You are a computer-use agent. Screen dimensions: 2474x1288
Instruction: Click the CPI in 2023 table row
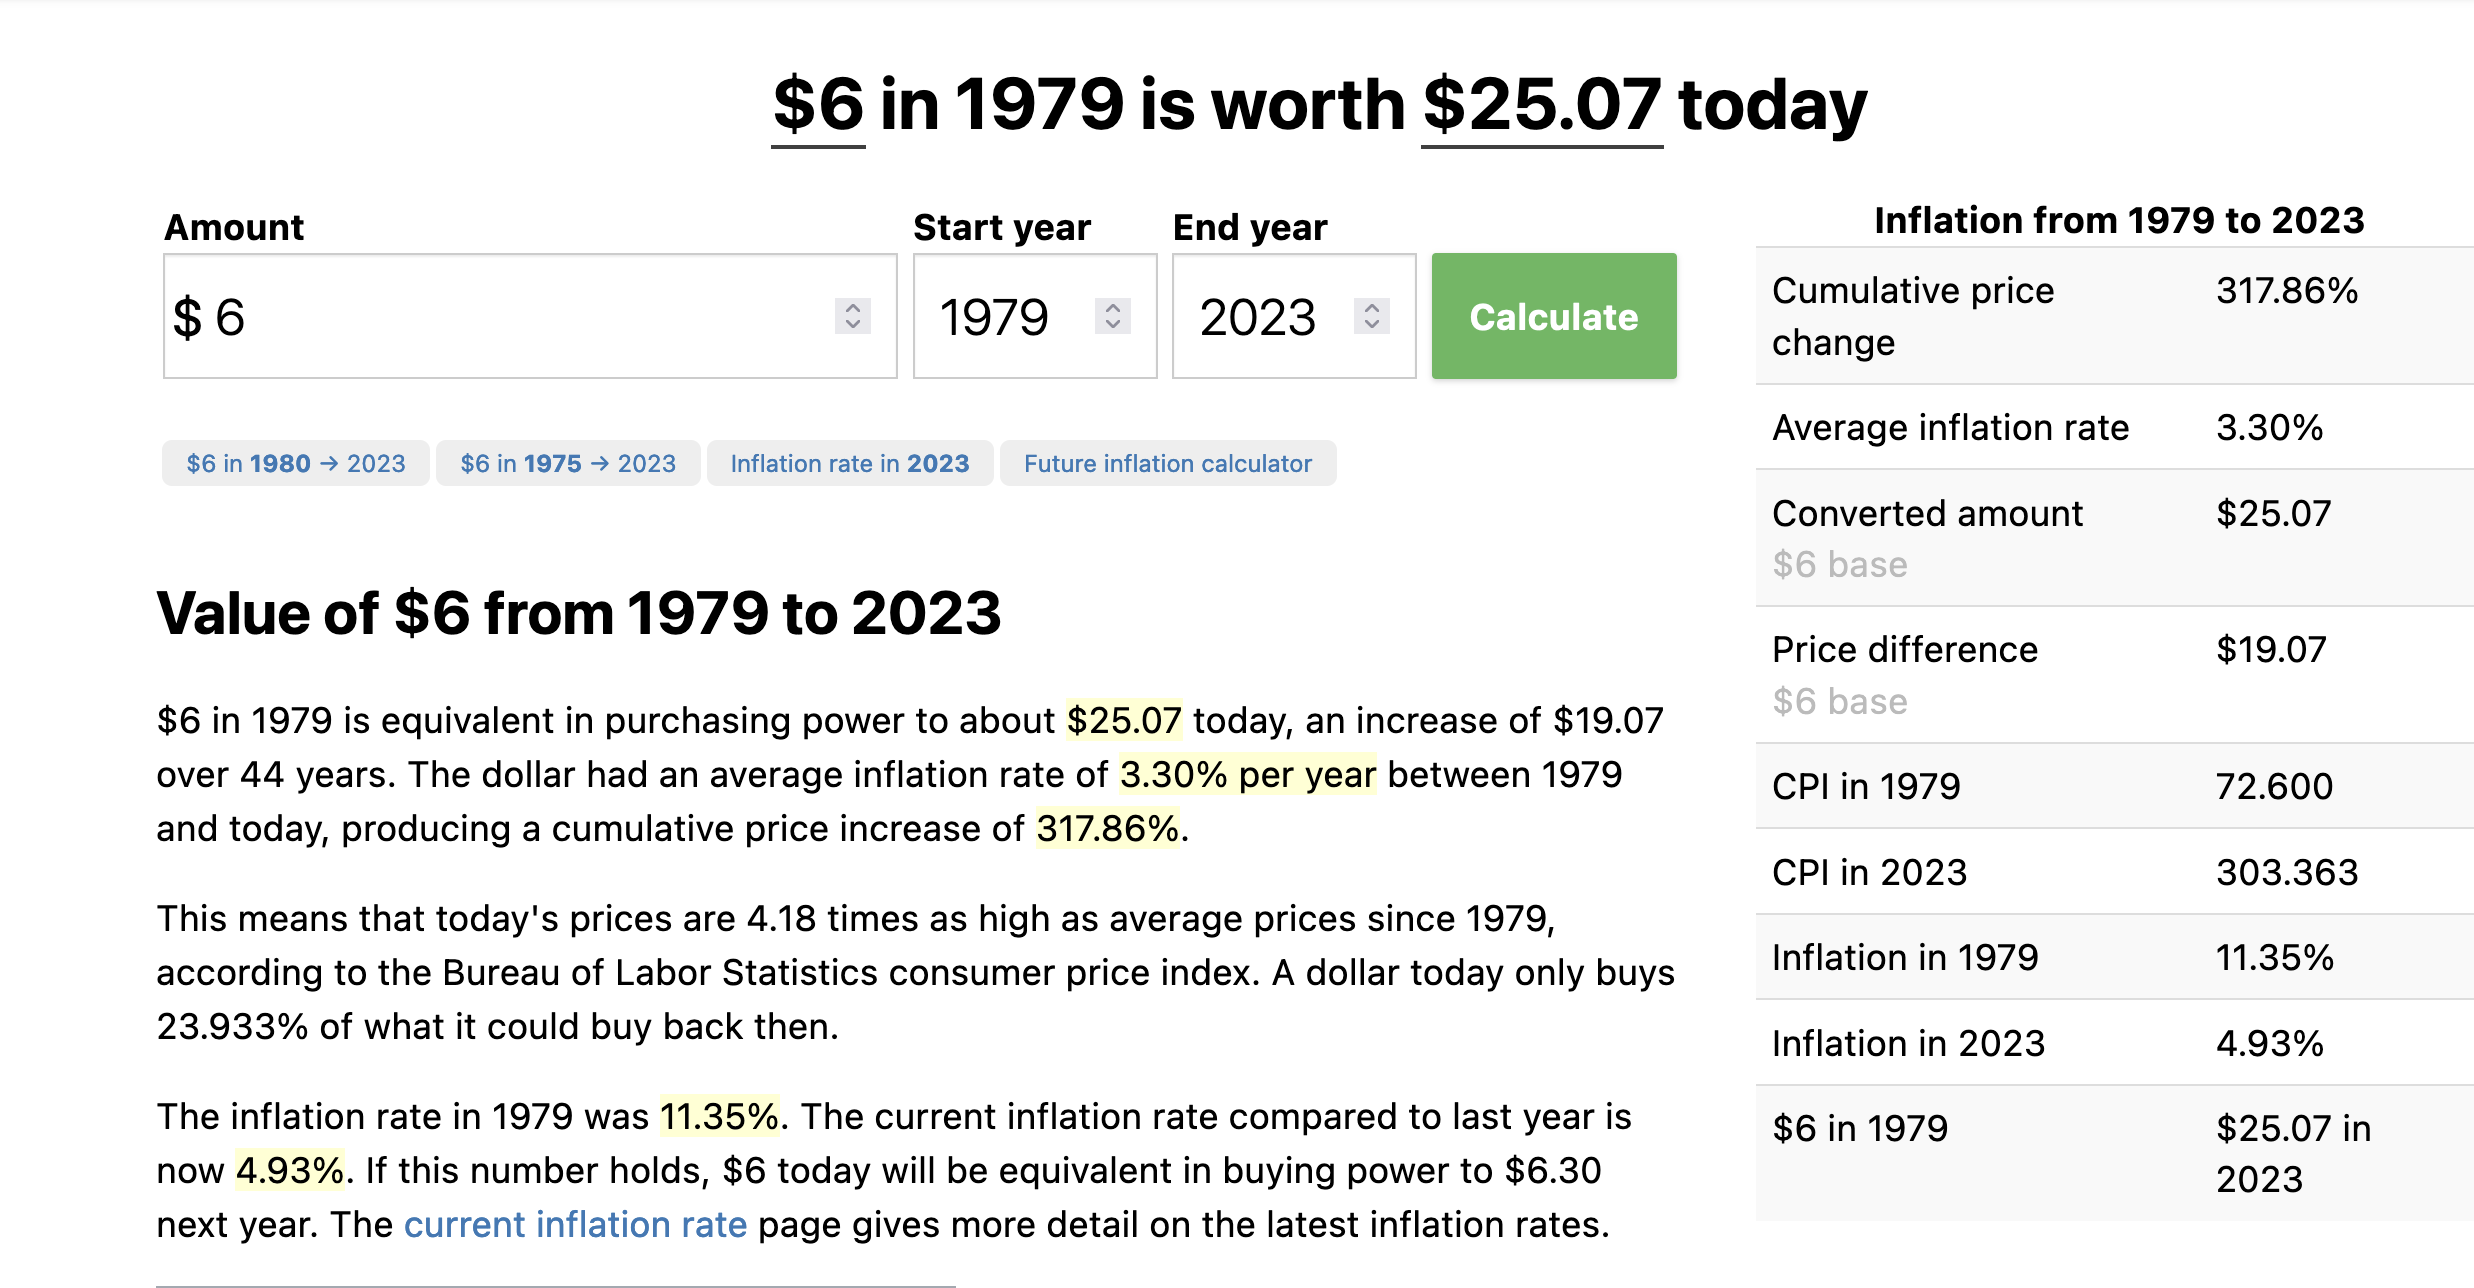pos(2114,872)
